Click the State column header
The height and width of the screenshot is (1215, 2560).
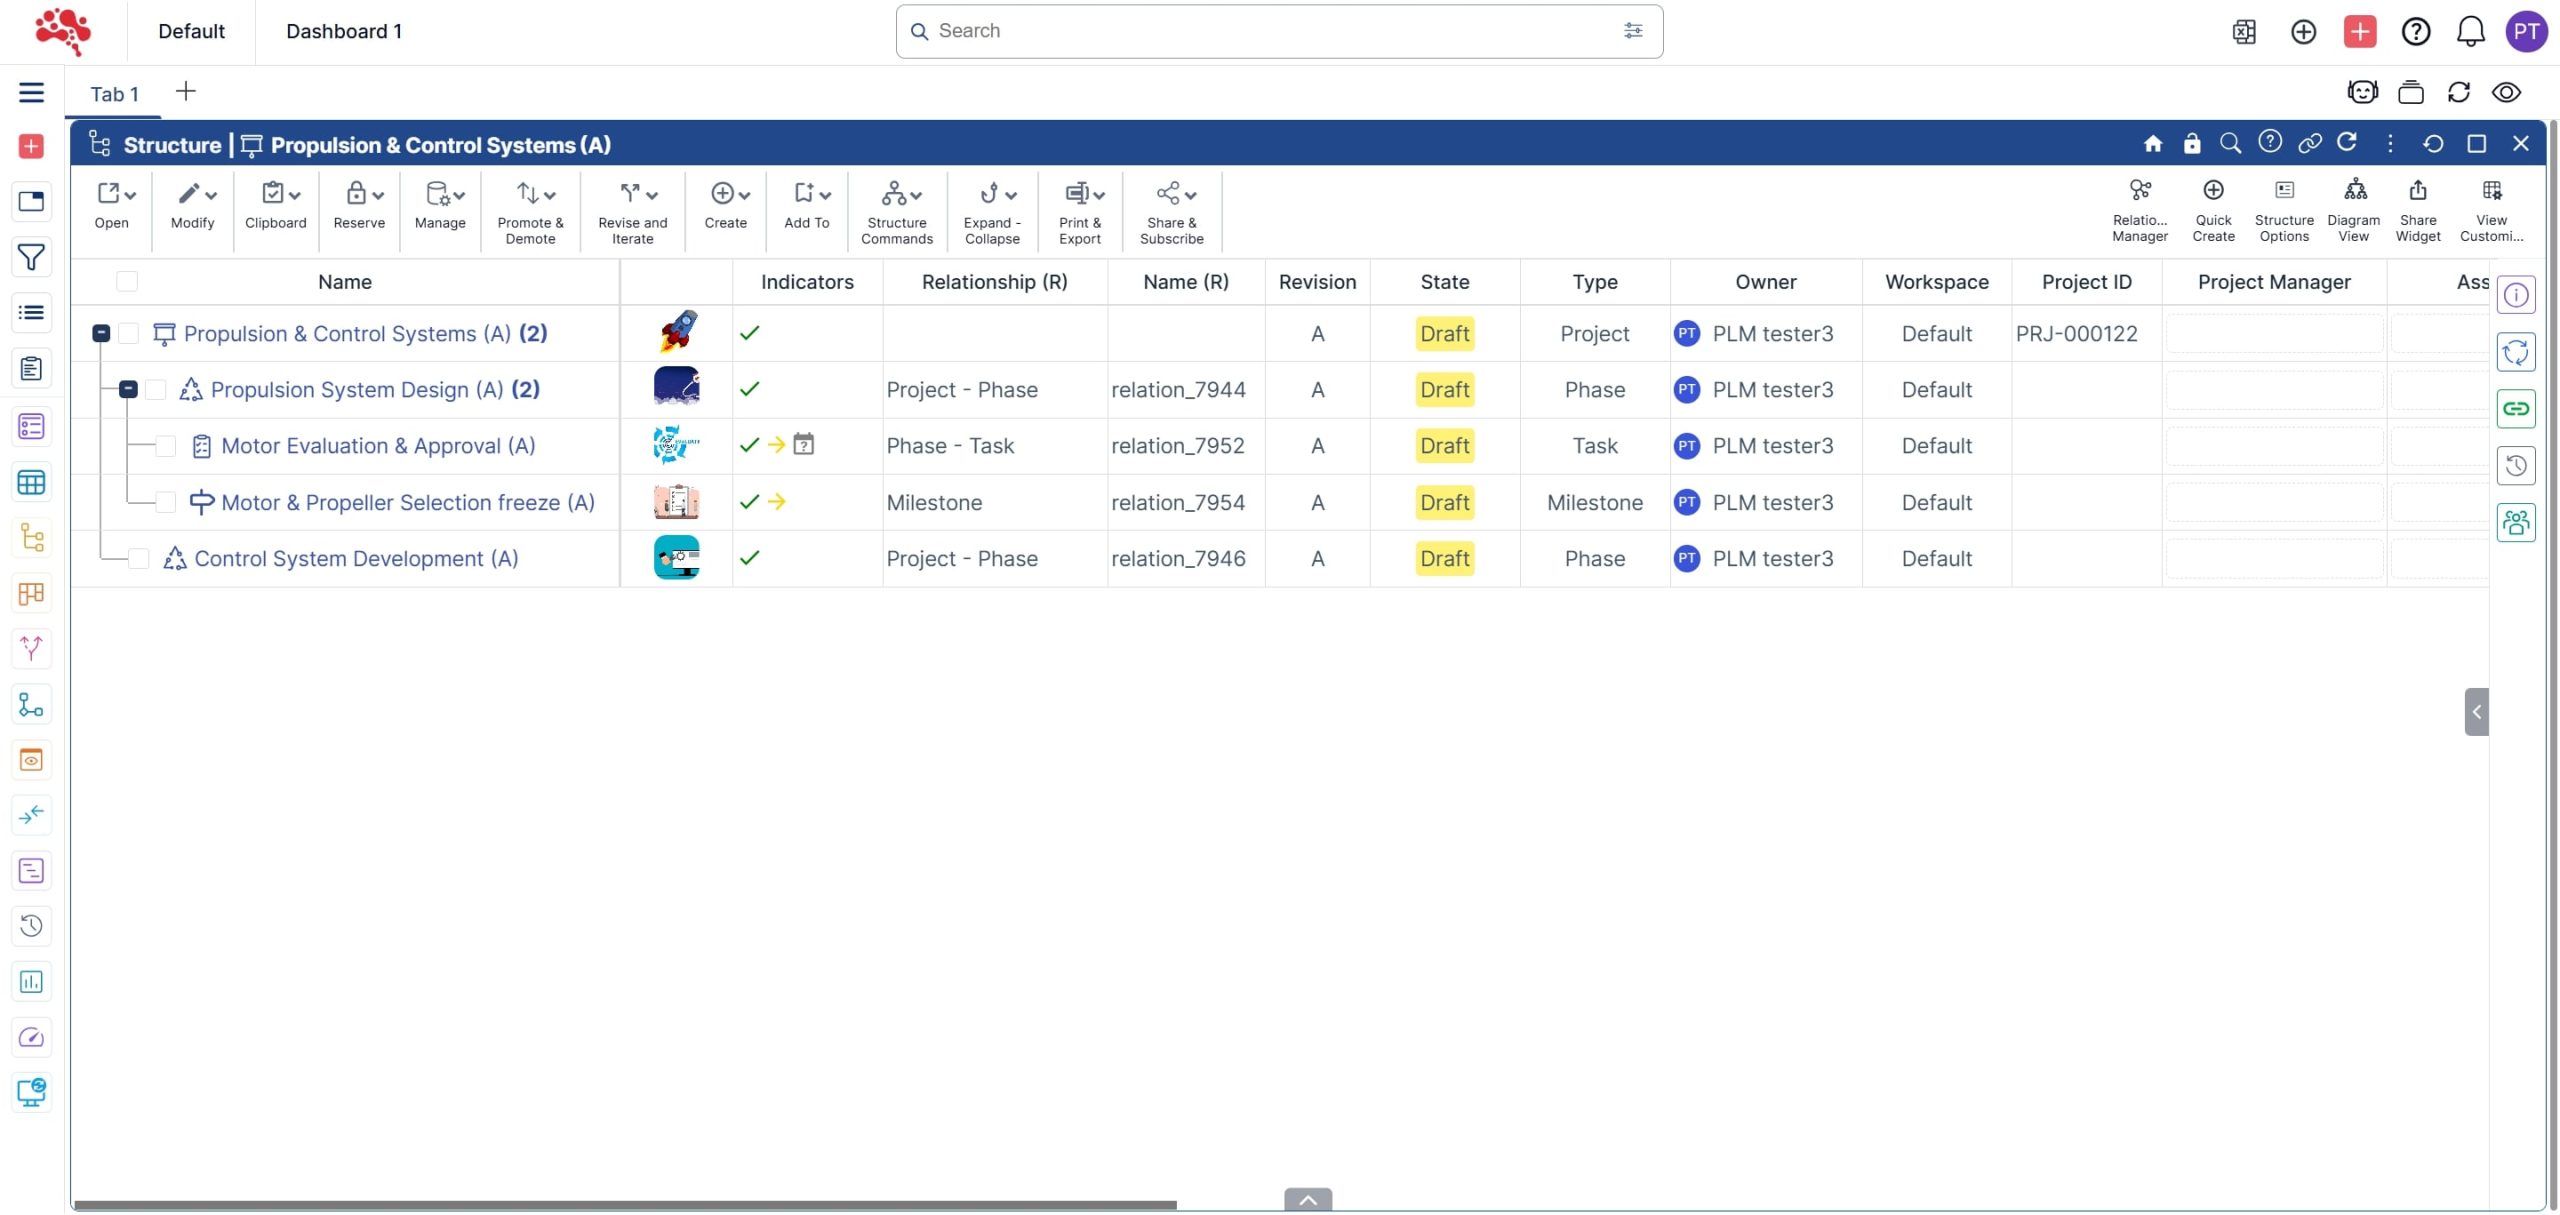tap(1444, 283)
